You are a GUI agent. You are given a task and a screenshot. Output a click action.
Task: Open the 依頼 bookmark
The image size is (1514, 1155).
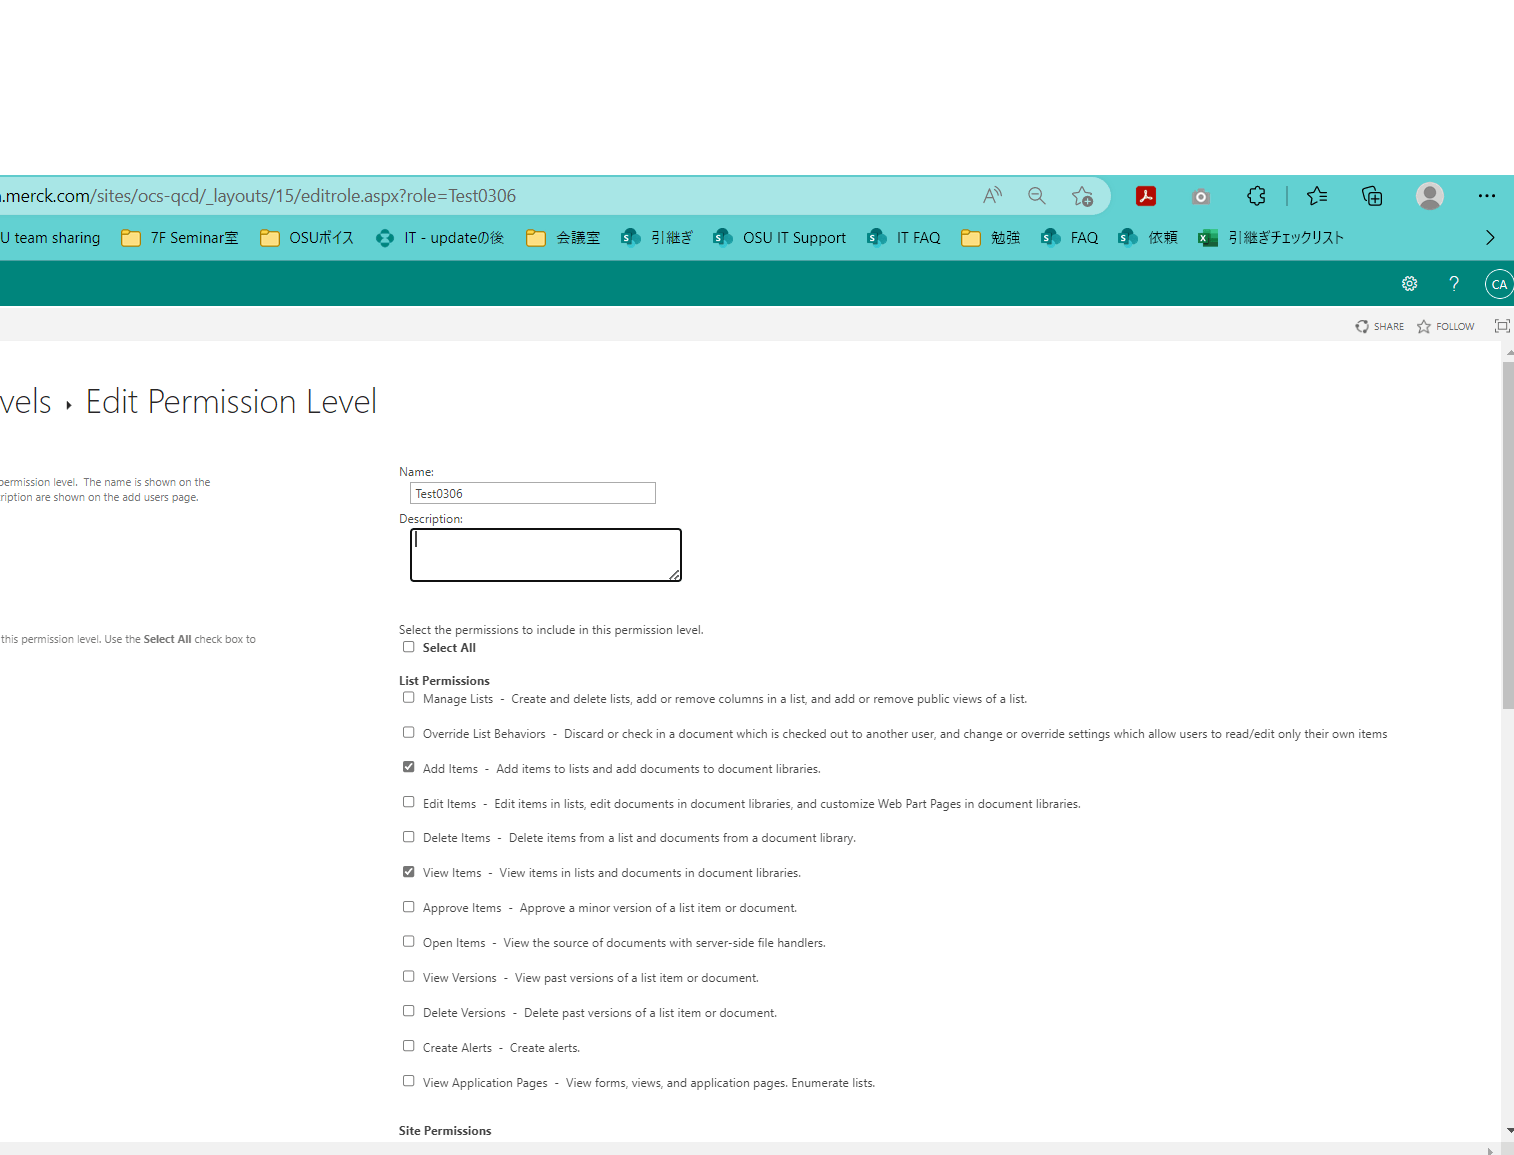coord(1148,238)
